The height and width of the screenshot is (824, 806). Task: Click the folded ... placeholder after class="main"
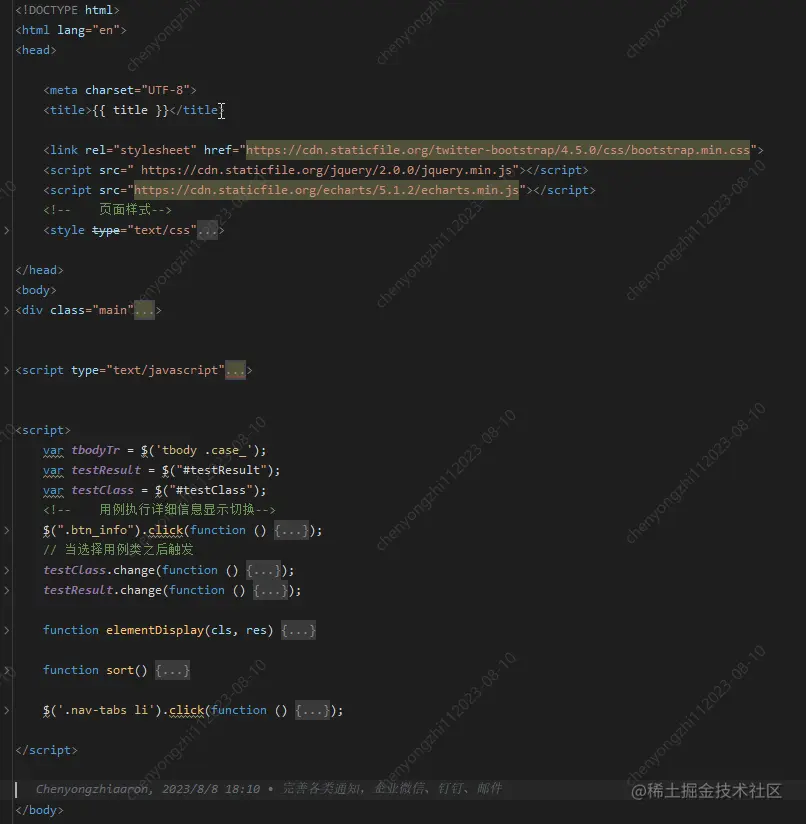point(144,310)
